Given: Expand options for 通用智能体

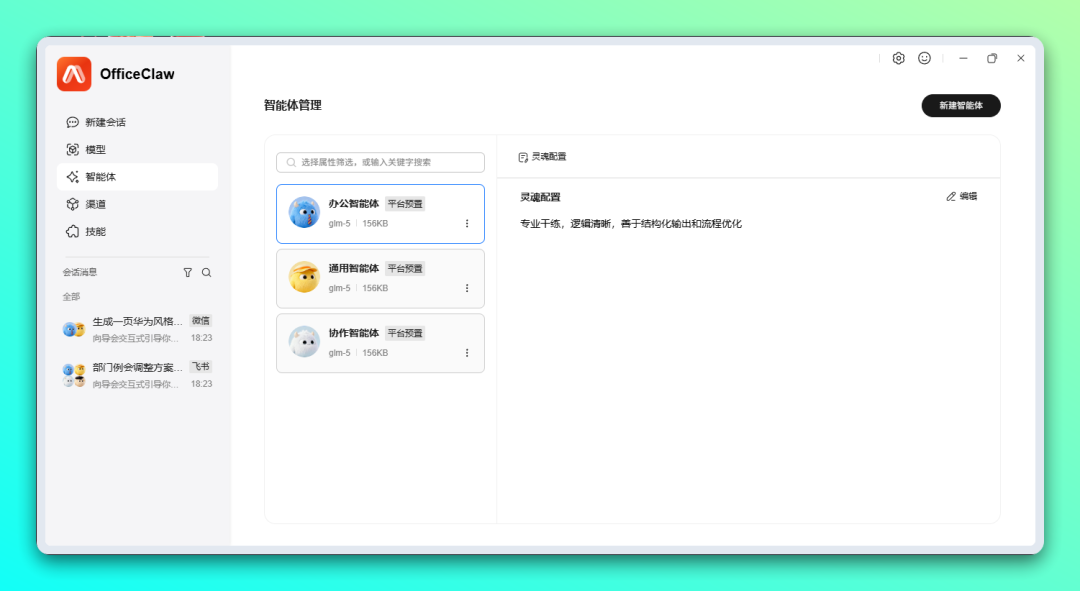Looking at the screenshot, I should coord(467,287).
